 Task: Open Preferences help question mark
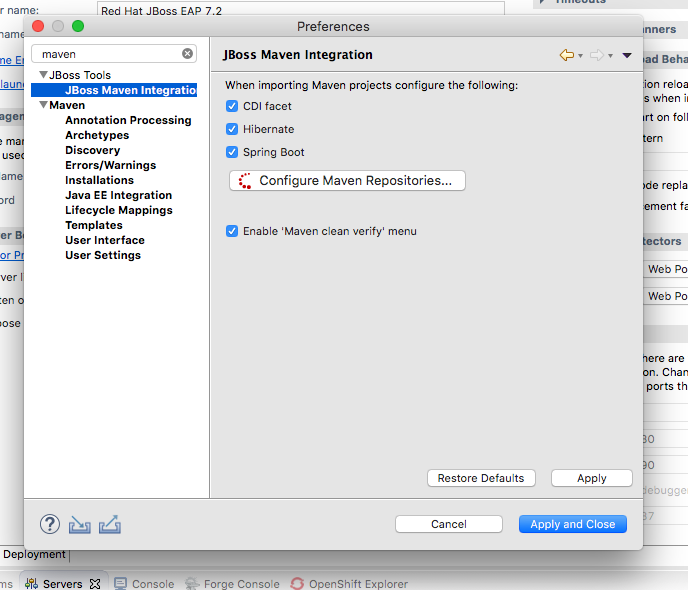[50, 524]
